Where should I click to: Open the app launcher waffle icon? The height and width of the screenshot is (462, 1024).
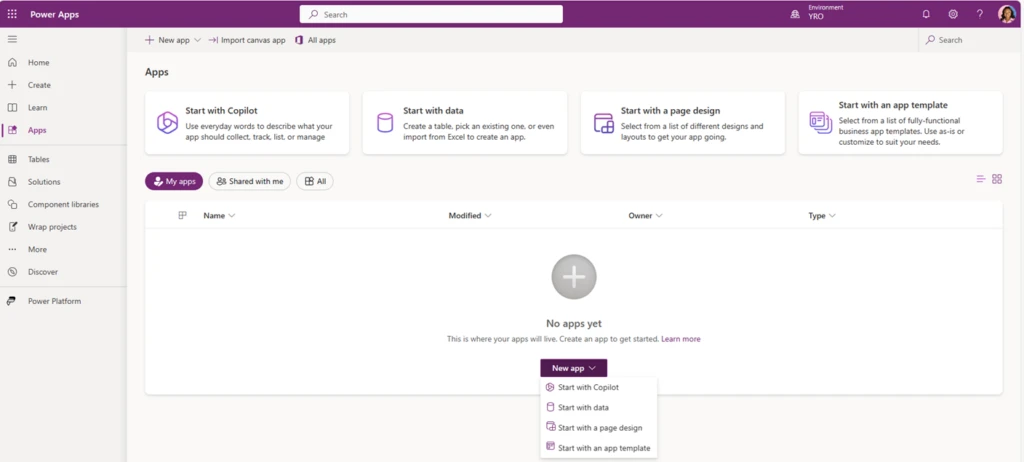tap(12, 14)
